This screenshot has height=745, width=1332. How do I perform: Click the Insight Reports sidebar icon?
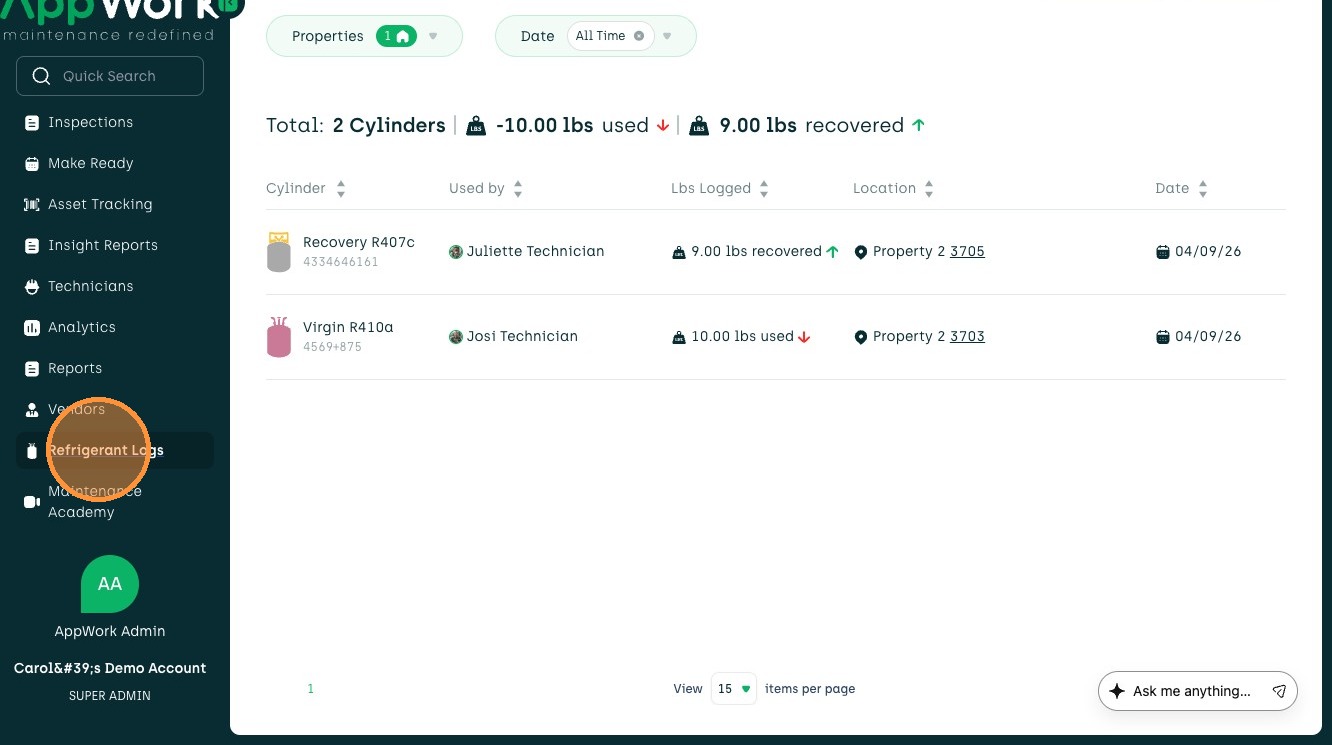tap(31, 246)
